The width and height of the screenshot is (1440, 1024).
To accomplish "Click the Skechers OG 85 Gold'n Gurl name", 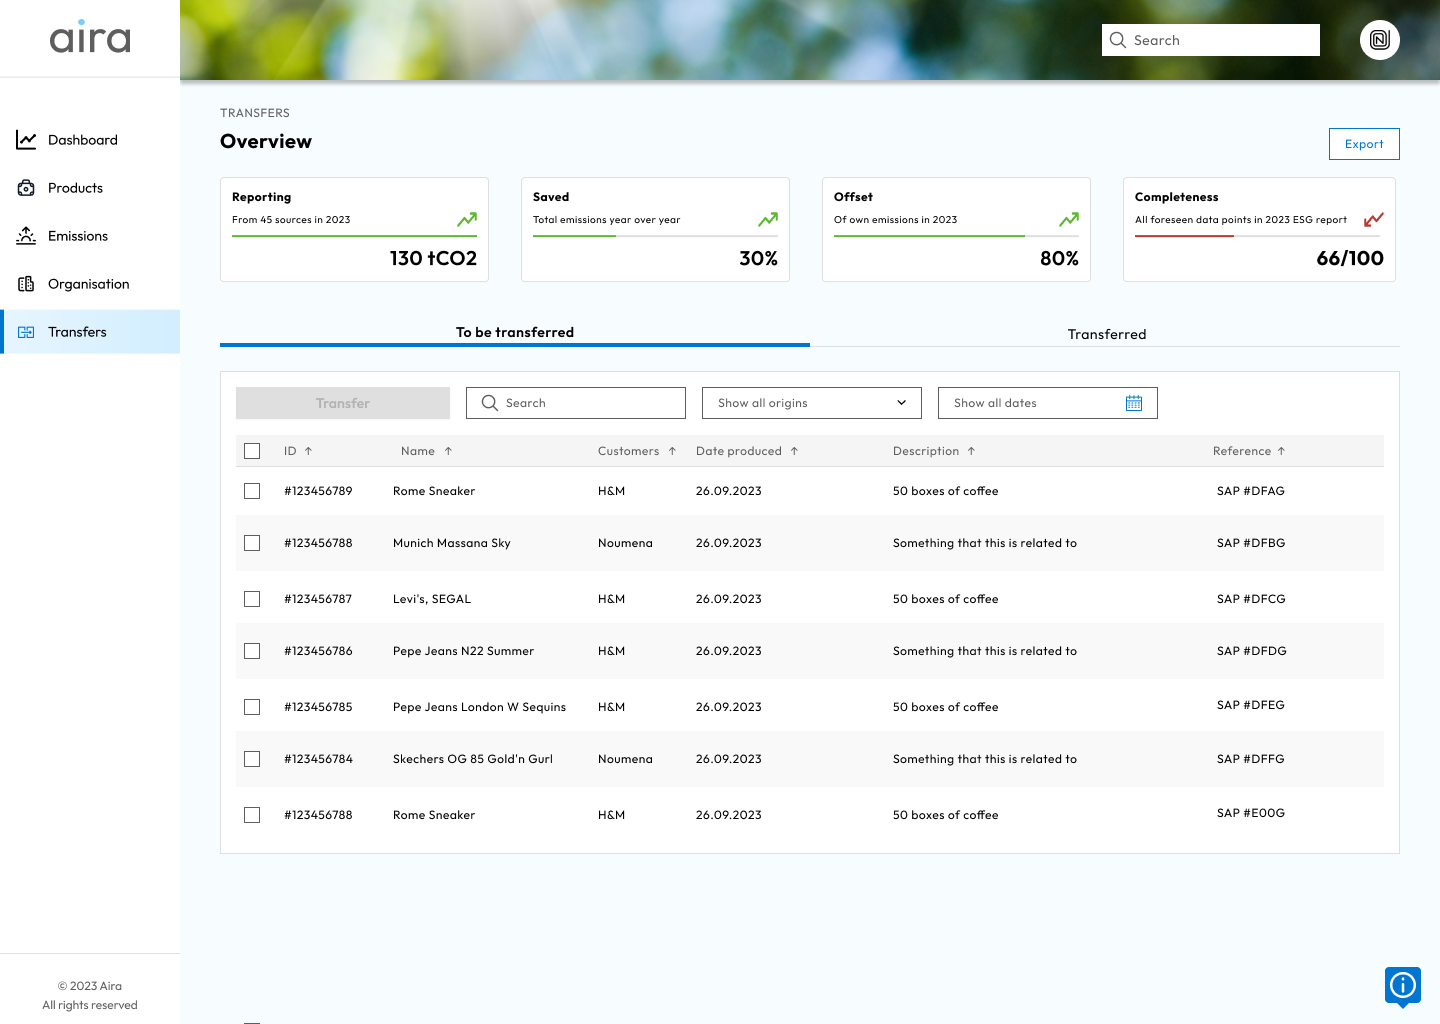I will [472, 759].
